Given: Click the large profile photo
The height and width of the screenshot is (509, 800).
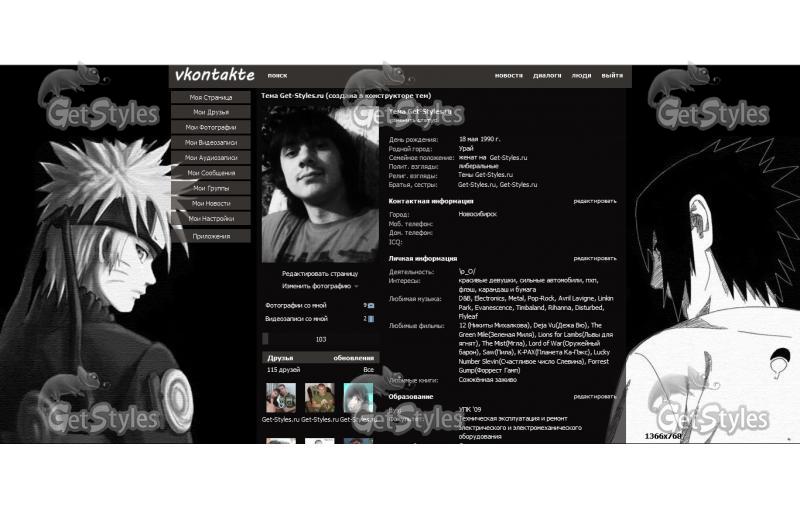Looking at the screenshot, I should point(320,184).
